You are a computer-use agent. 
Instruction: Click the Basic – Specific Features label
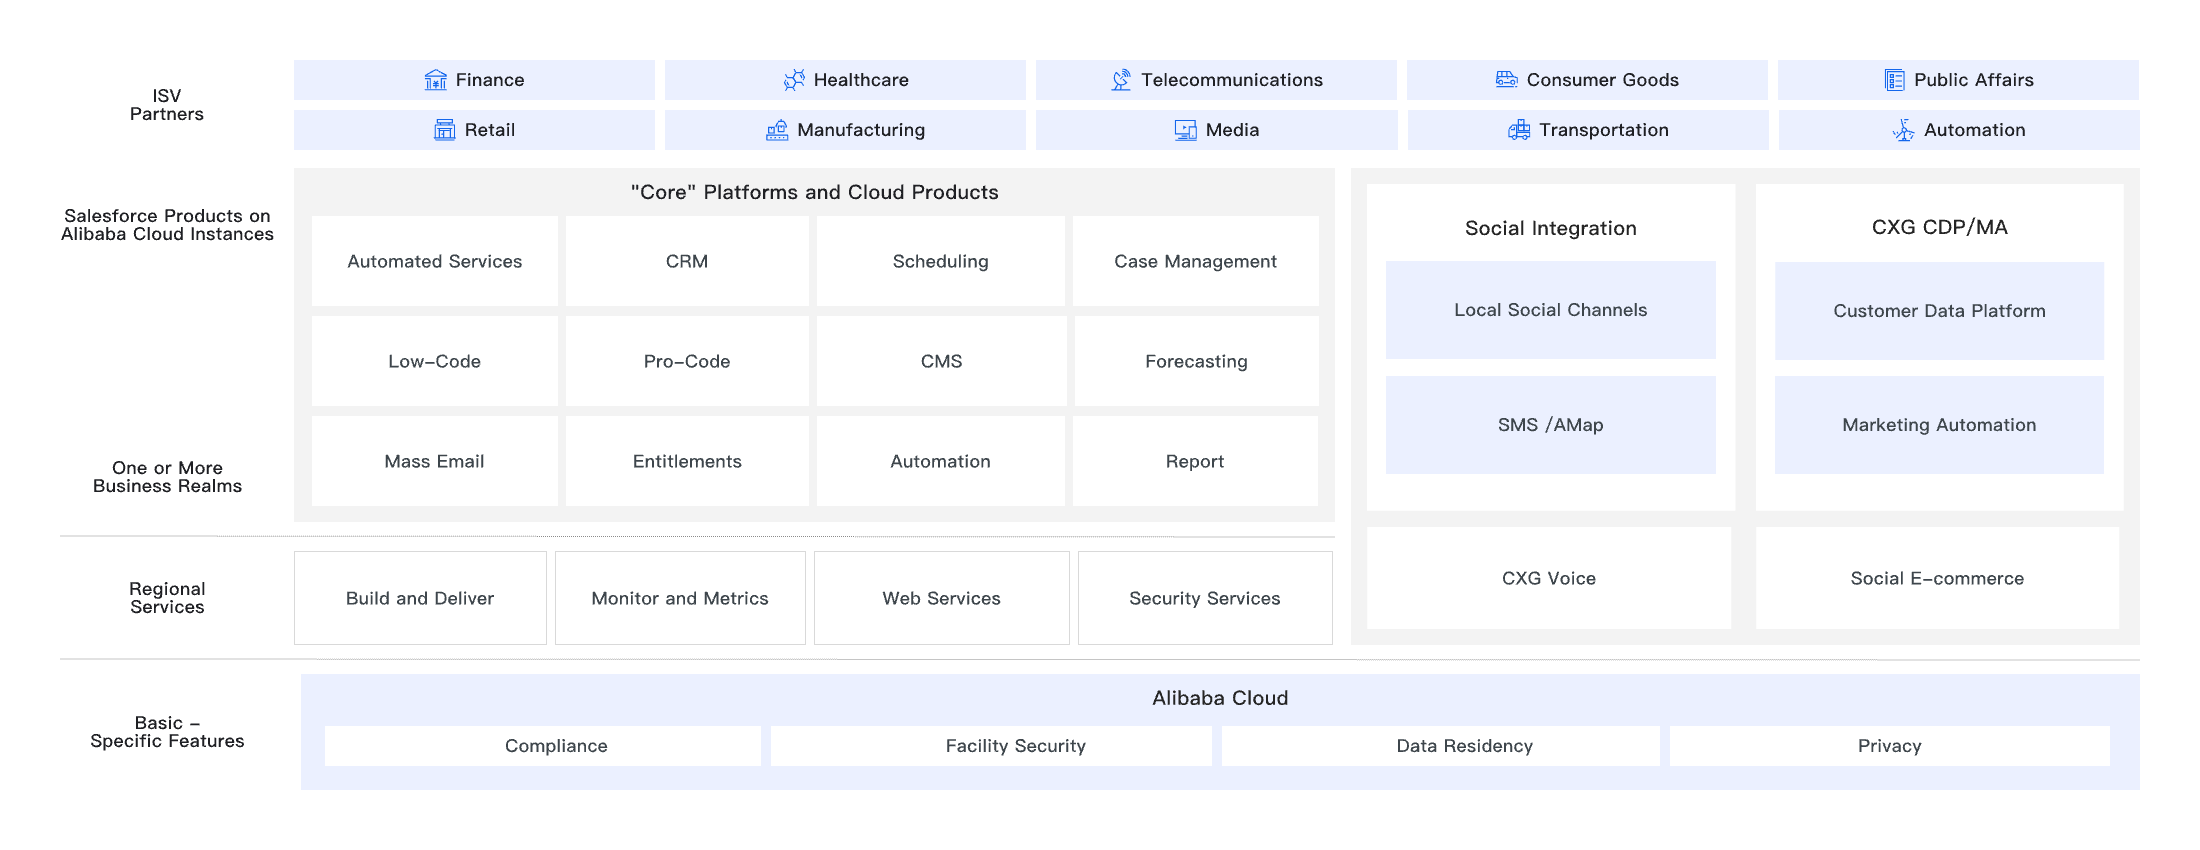[167, 732]
